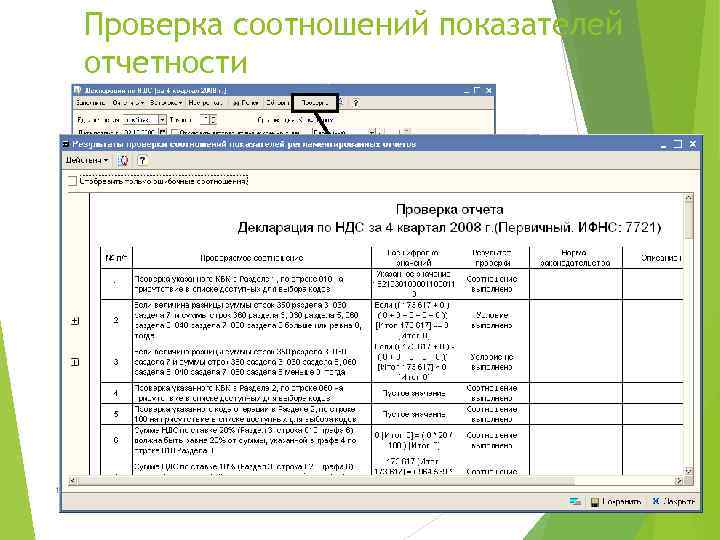Click 'Норма законодательства' column header
720x540 pixels.
coord(575,258)
